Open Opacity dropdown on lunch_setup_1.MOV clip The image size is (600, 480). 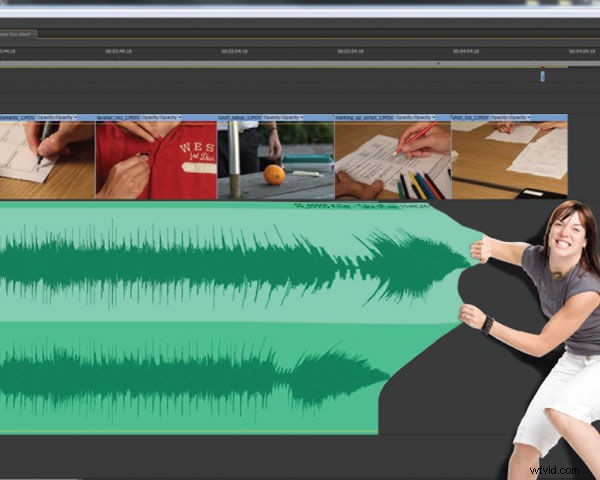click(284, 118)
